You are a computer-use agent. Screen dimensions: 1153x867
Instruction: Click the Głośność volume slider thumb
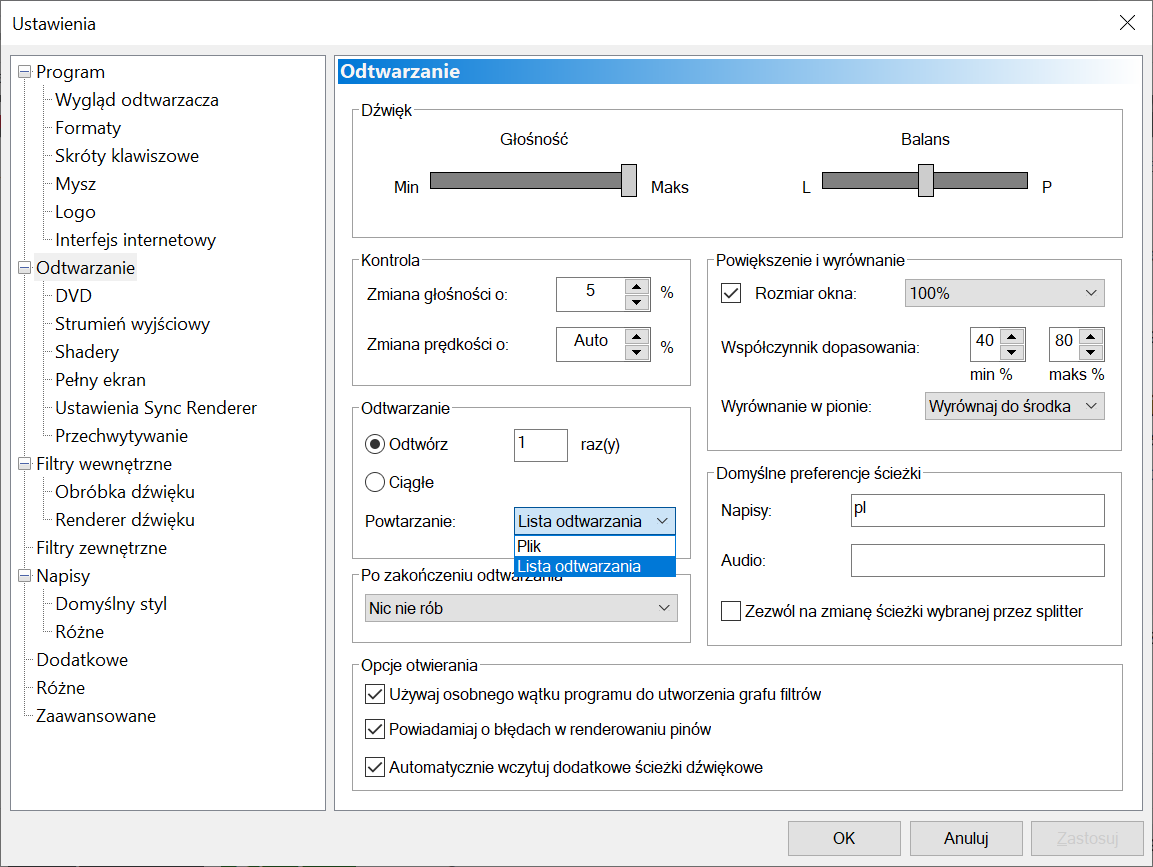point(629,180)
